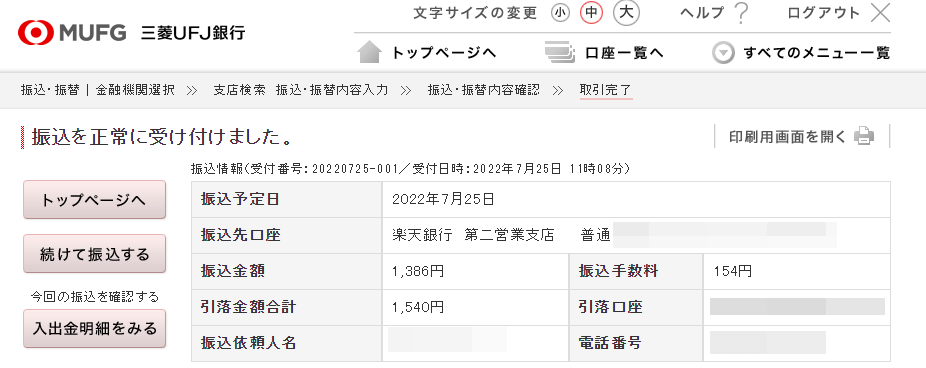Click 楽天銀行 第二営業支店 value

[x=474, y=235]
